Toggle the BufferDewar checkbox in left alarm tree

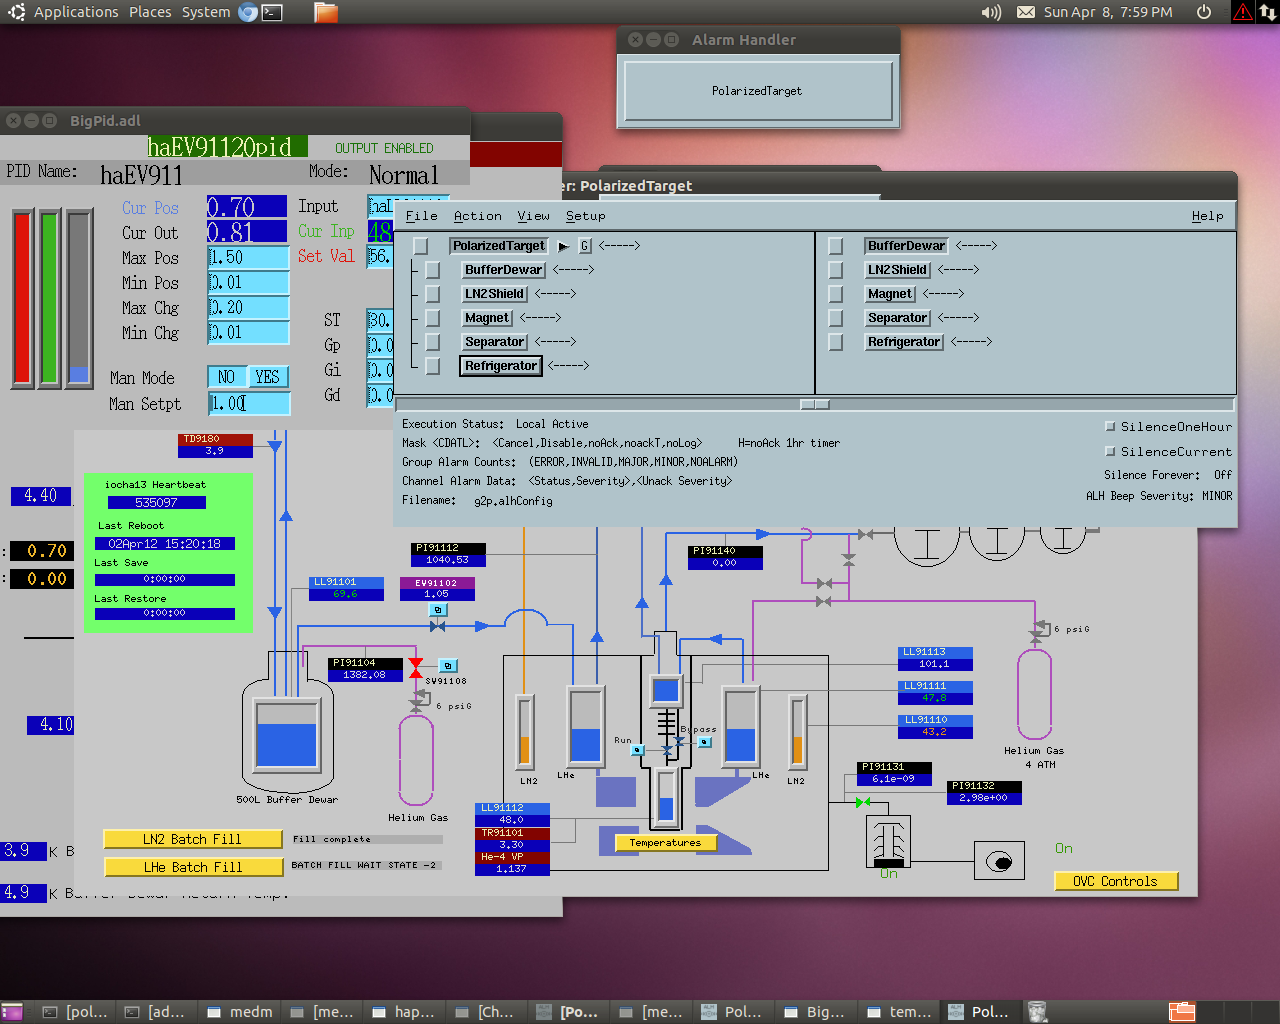click(x=433, y=270)
